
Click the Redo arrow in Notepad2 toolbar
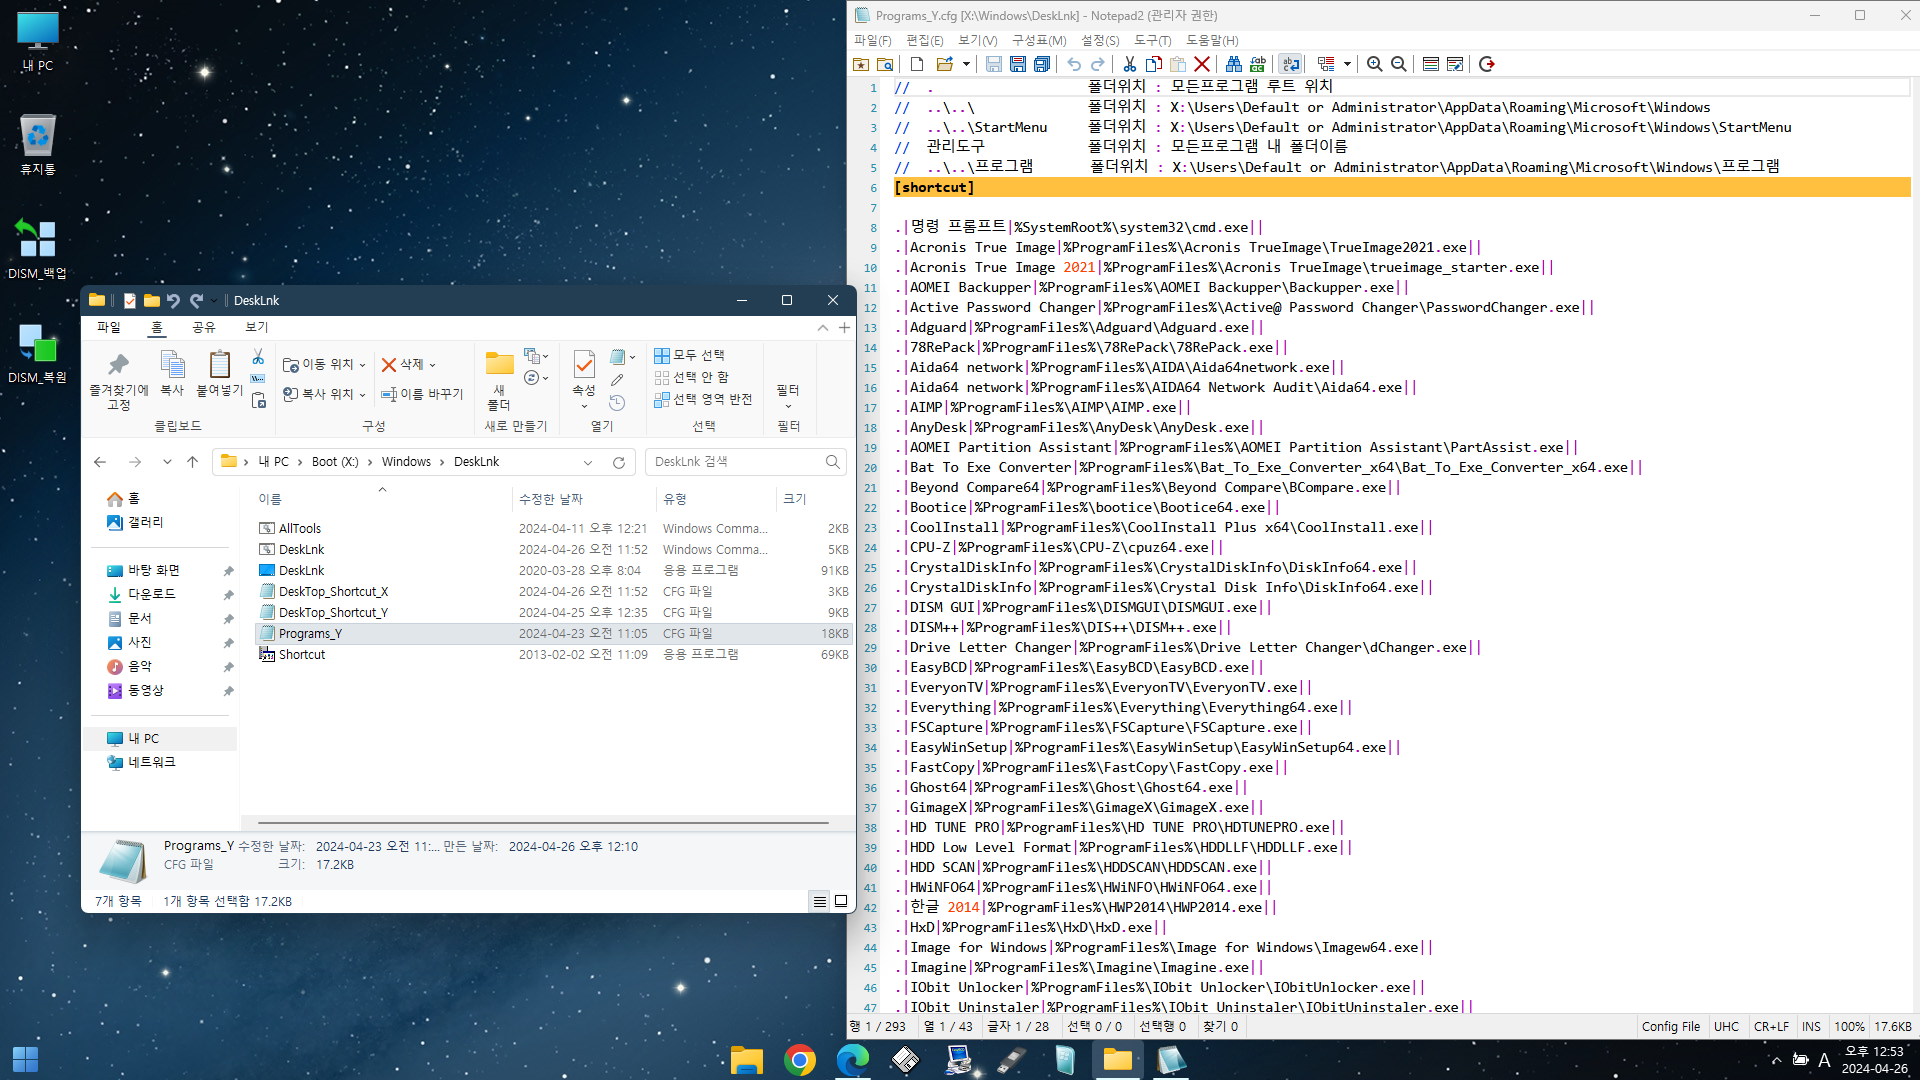[x=1098, y=64]
